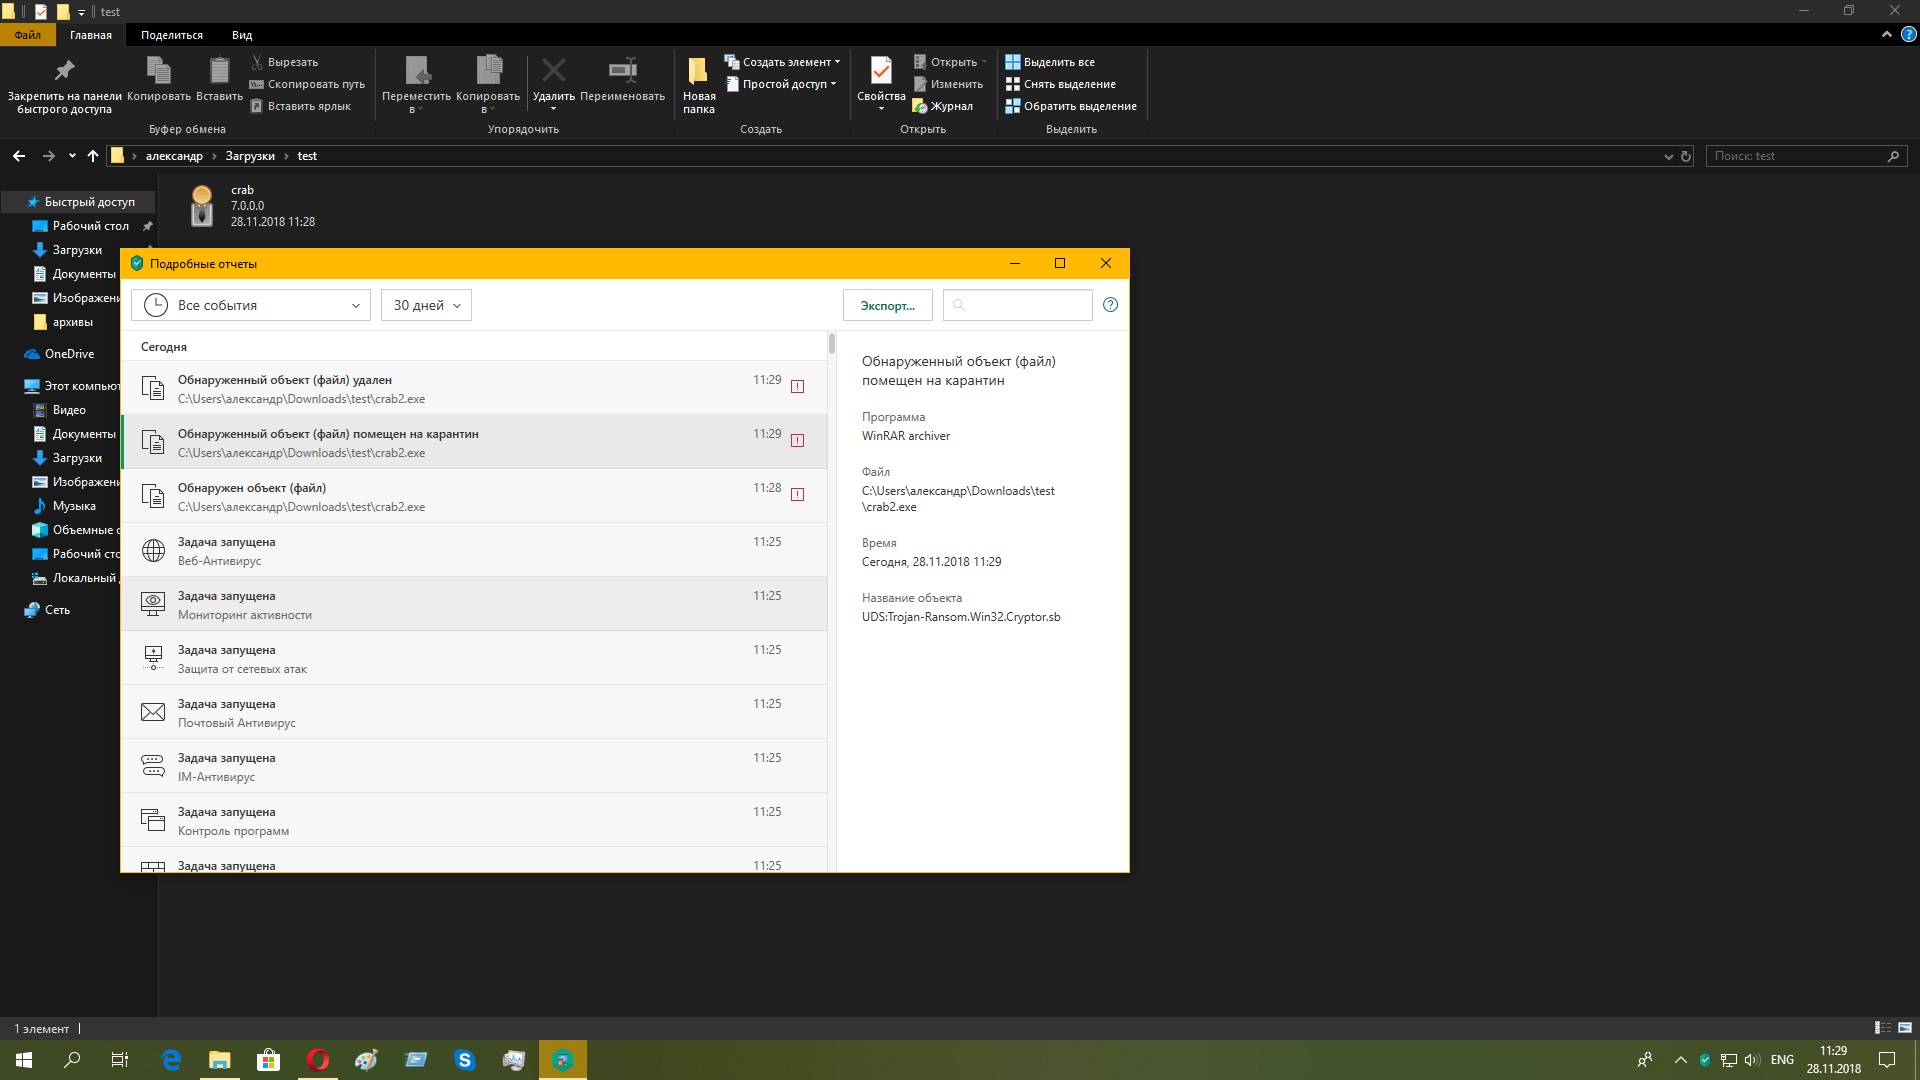
Task: Click the red alert icon on the deleted object event
Action: point(797,387)
